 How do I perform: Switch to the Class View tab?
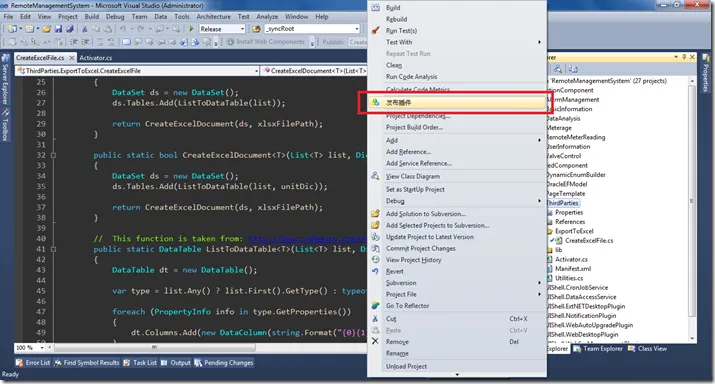click(x=648, y=348)
